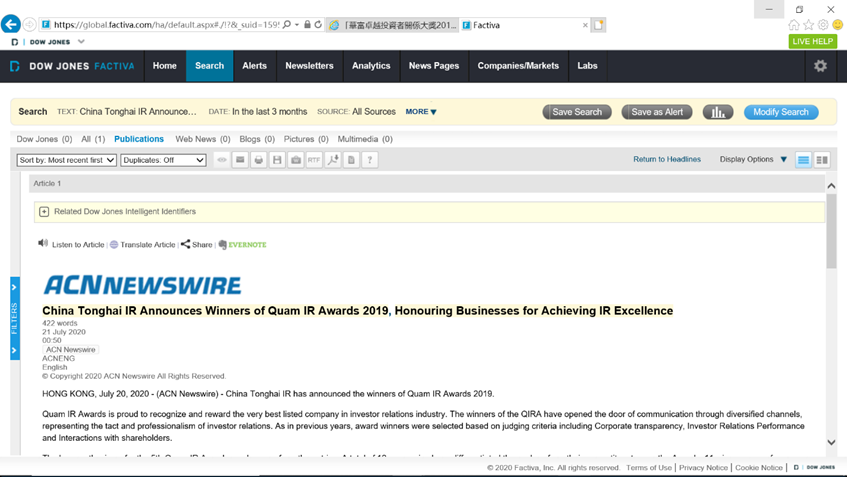This screenshot has width=847, height=477.
Task: Open the chart icon next to Save as Alert
Action: click(x=717, y=112)
